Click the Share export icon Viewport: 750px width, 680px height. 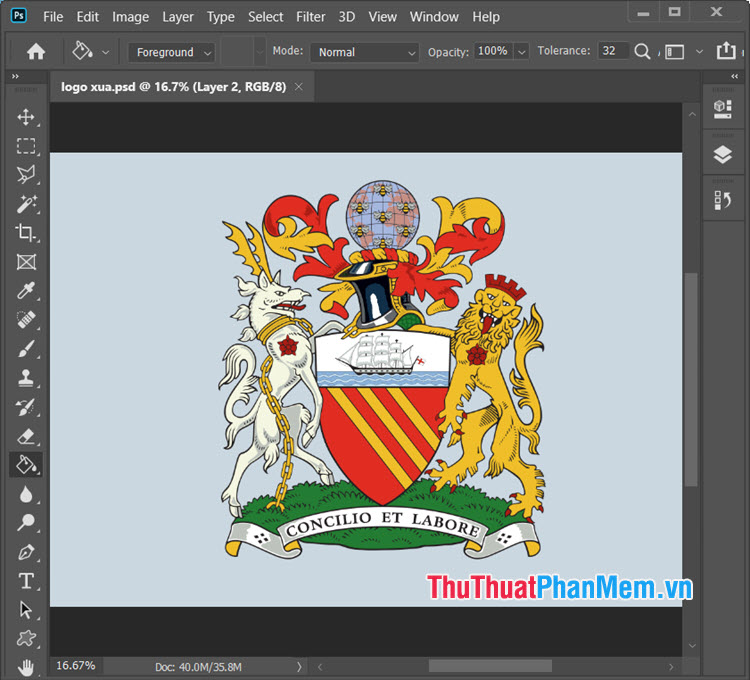pos(726,50)
